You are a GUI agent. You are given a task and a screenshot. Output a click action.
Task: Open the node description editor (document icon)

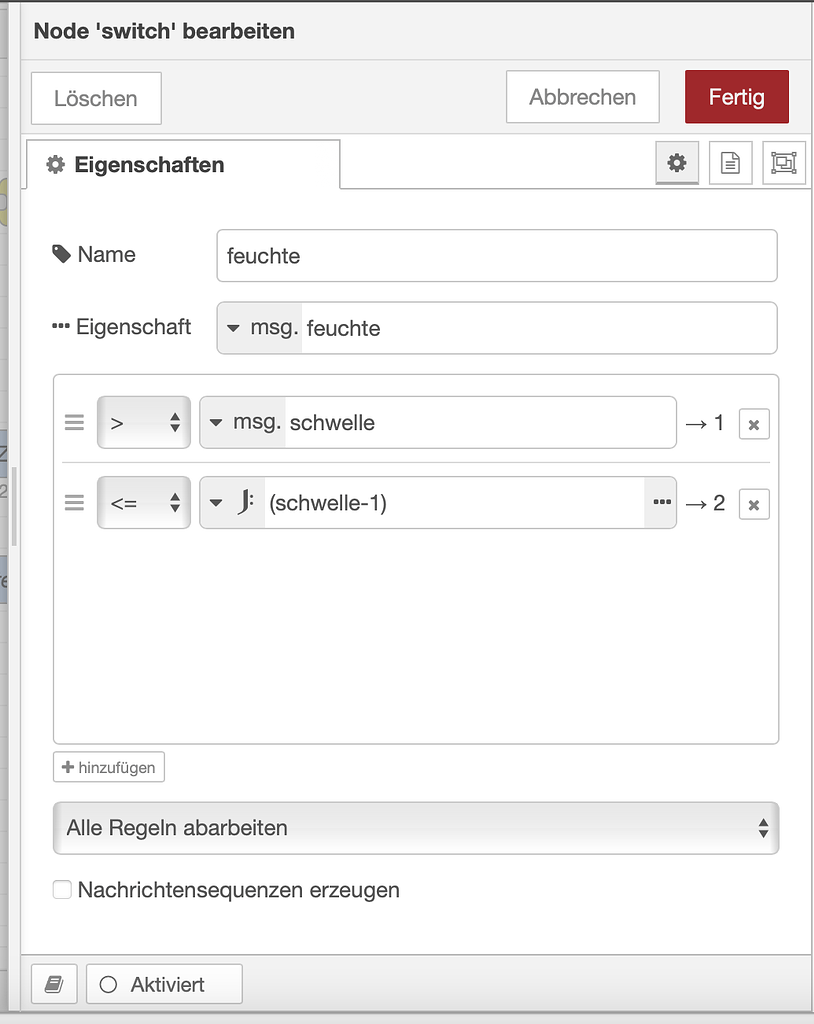coord(730,162)
